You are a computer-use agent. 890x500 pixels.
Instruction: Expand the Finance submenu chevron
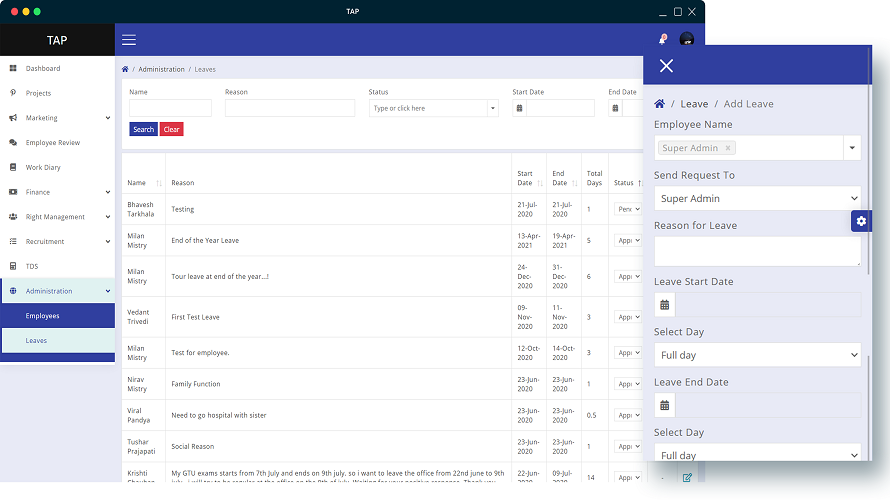108,192
